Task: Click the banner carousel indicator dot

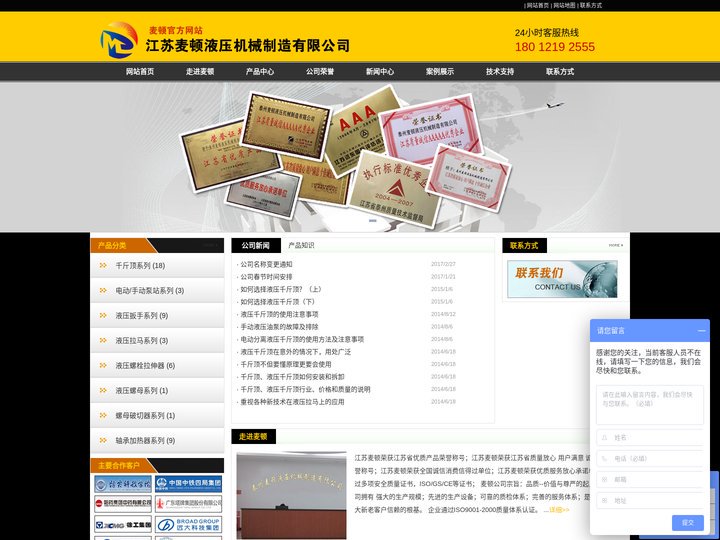Action: [372, 221]
